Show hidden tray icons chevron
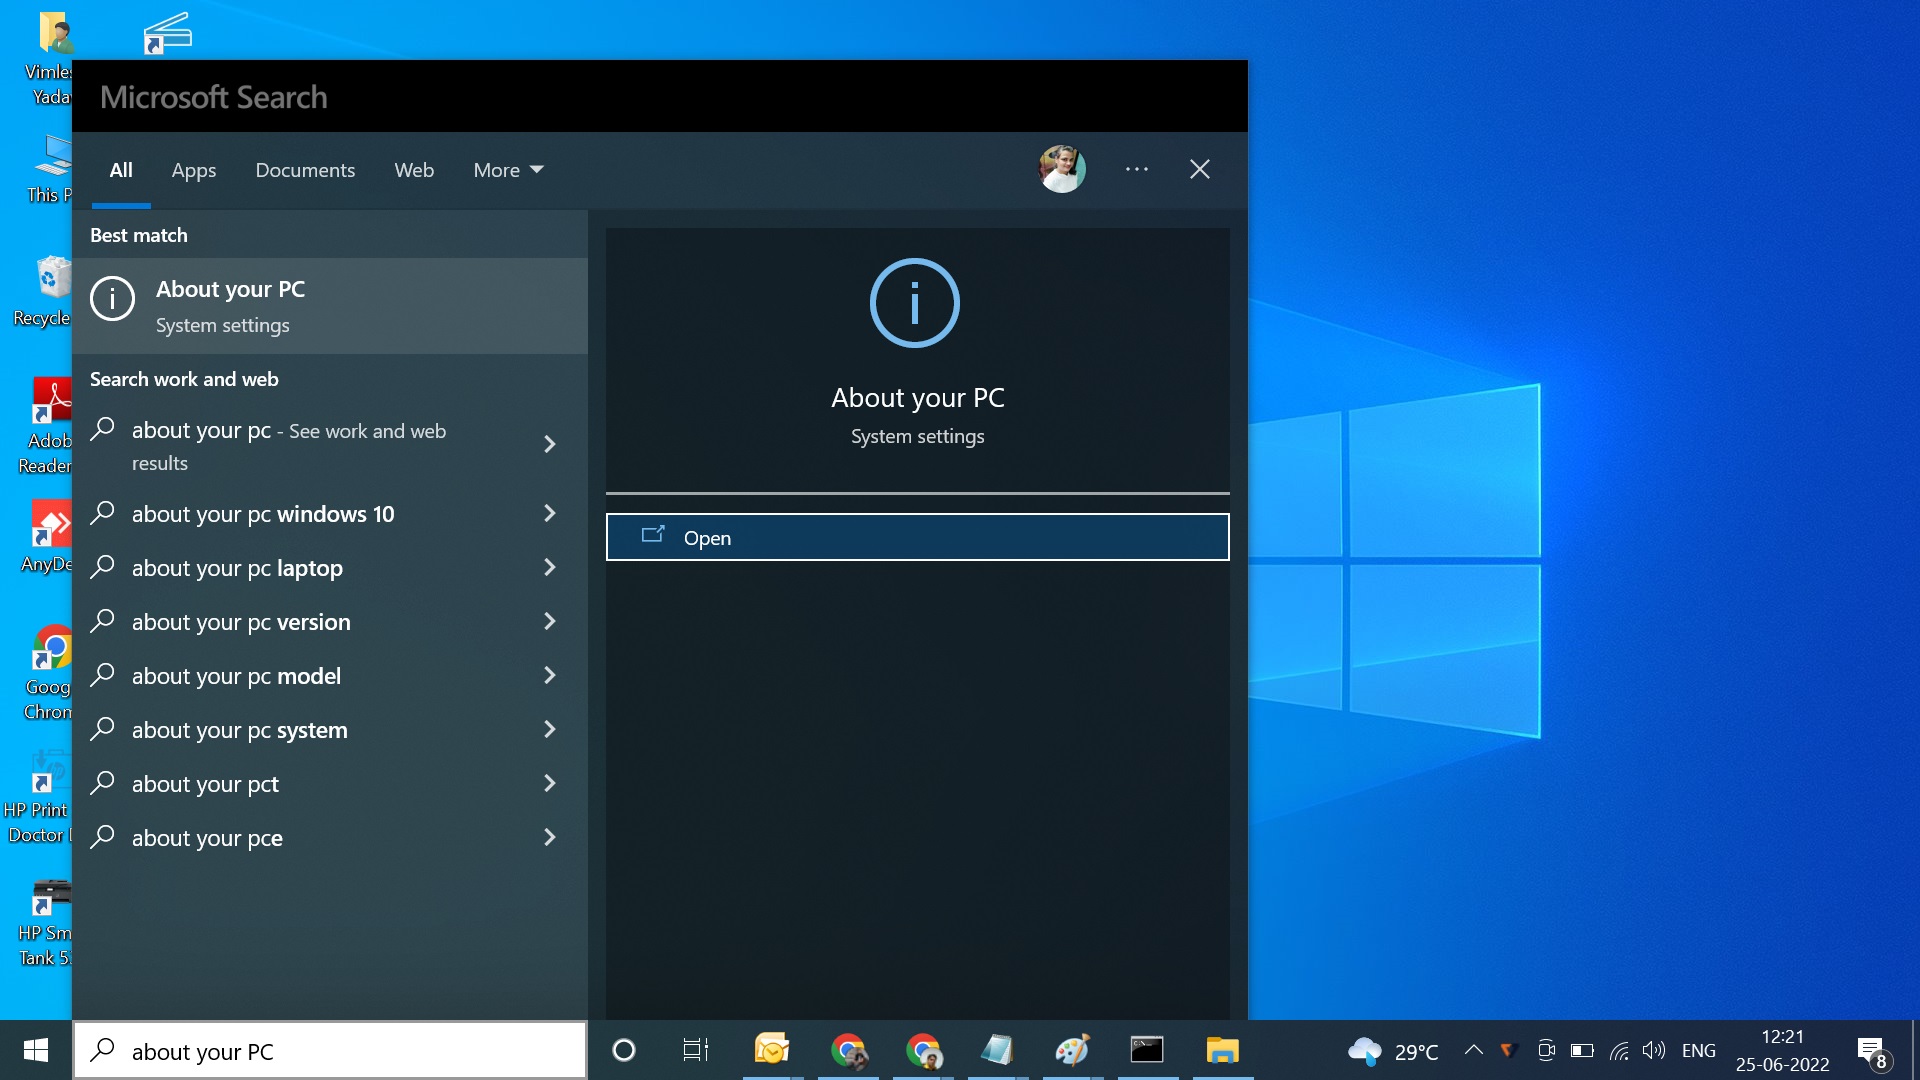 (x=1473, y=1050)
